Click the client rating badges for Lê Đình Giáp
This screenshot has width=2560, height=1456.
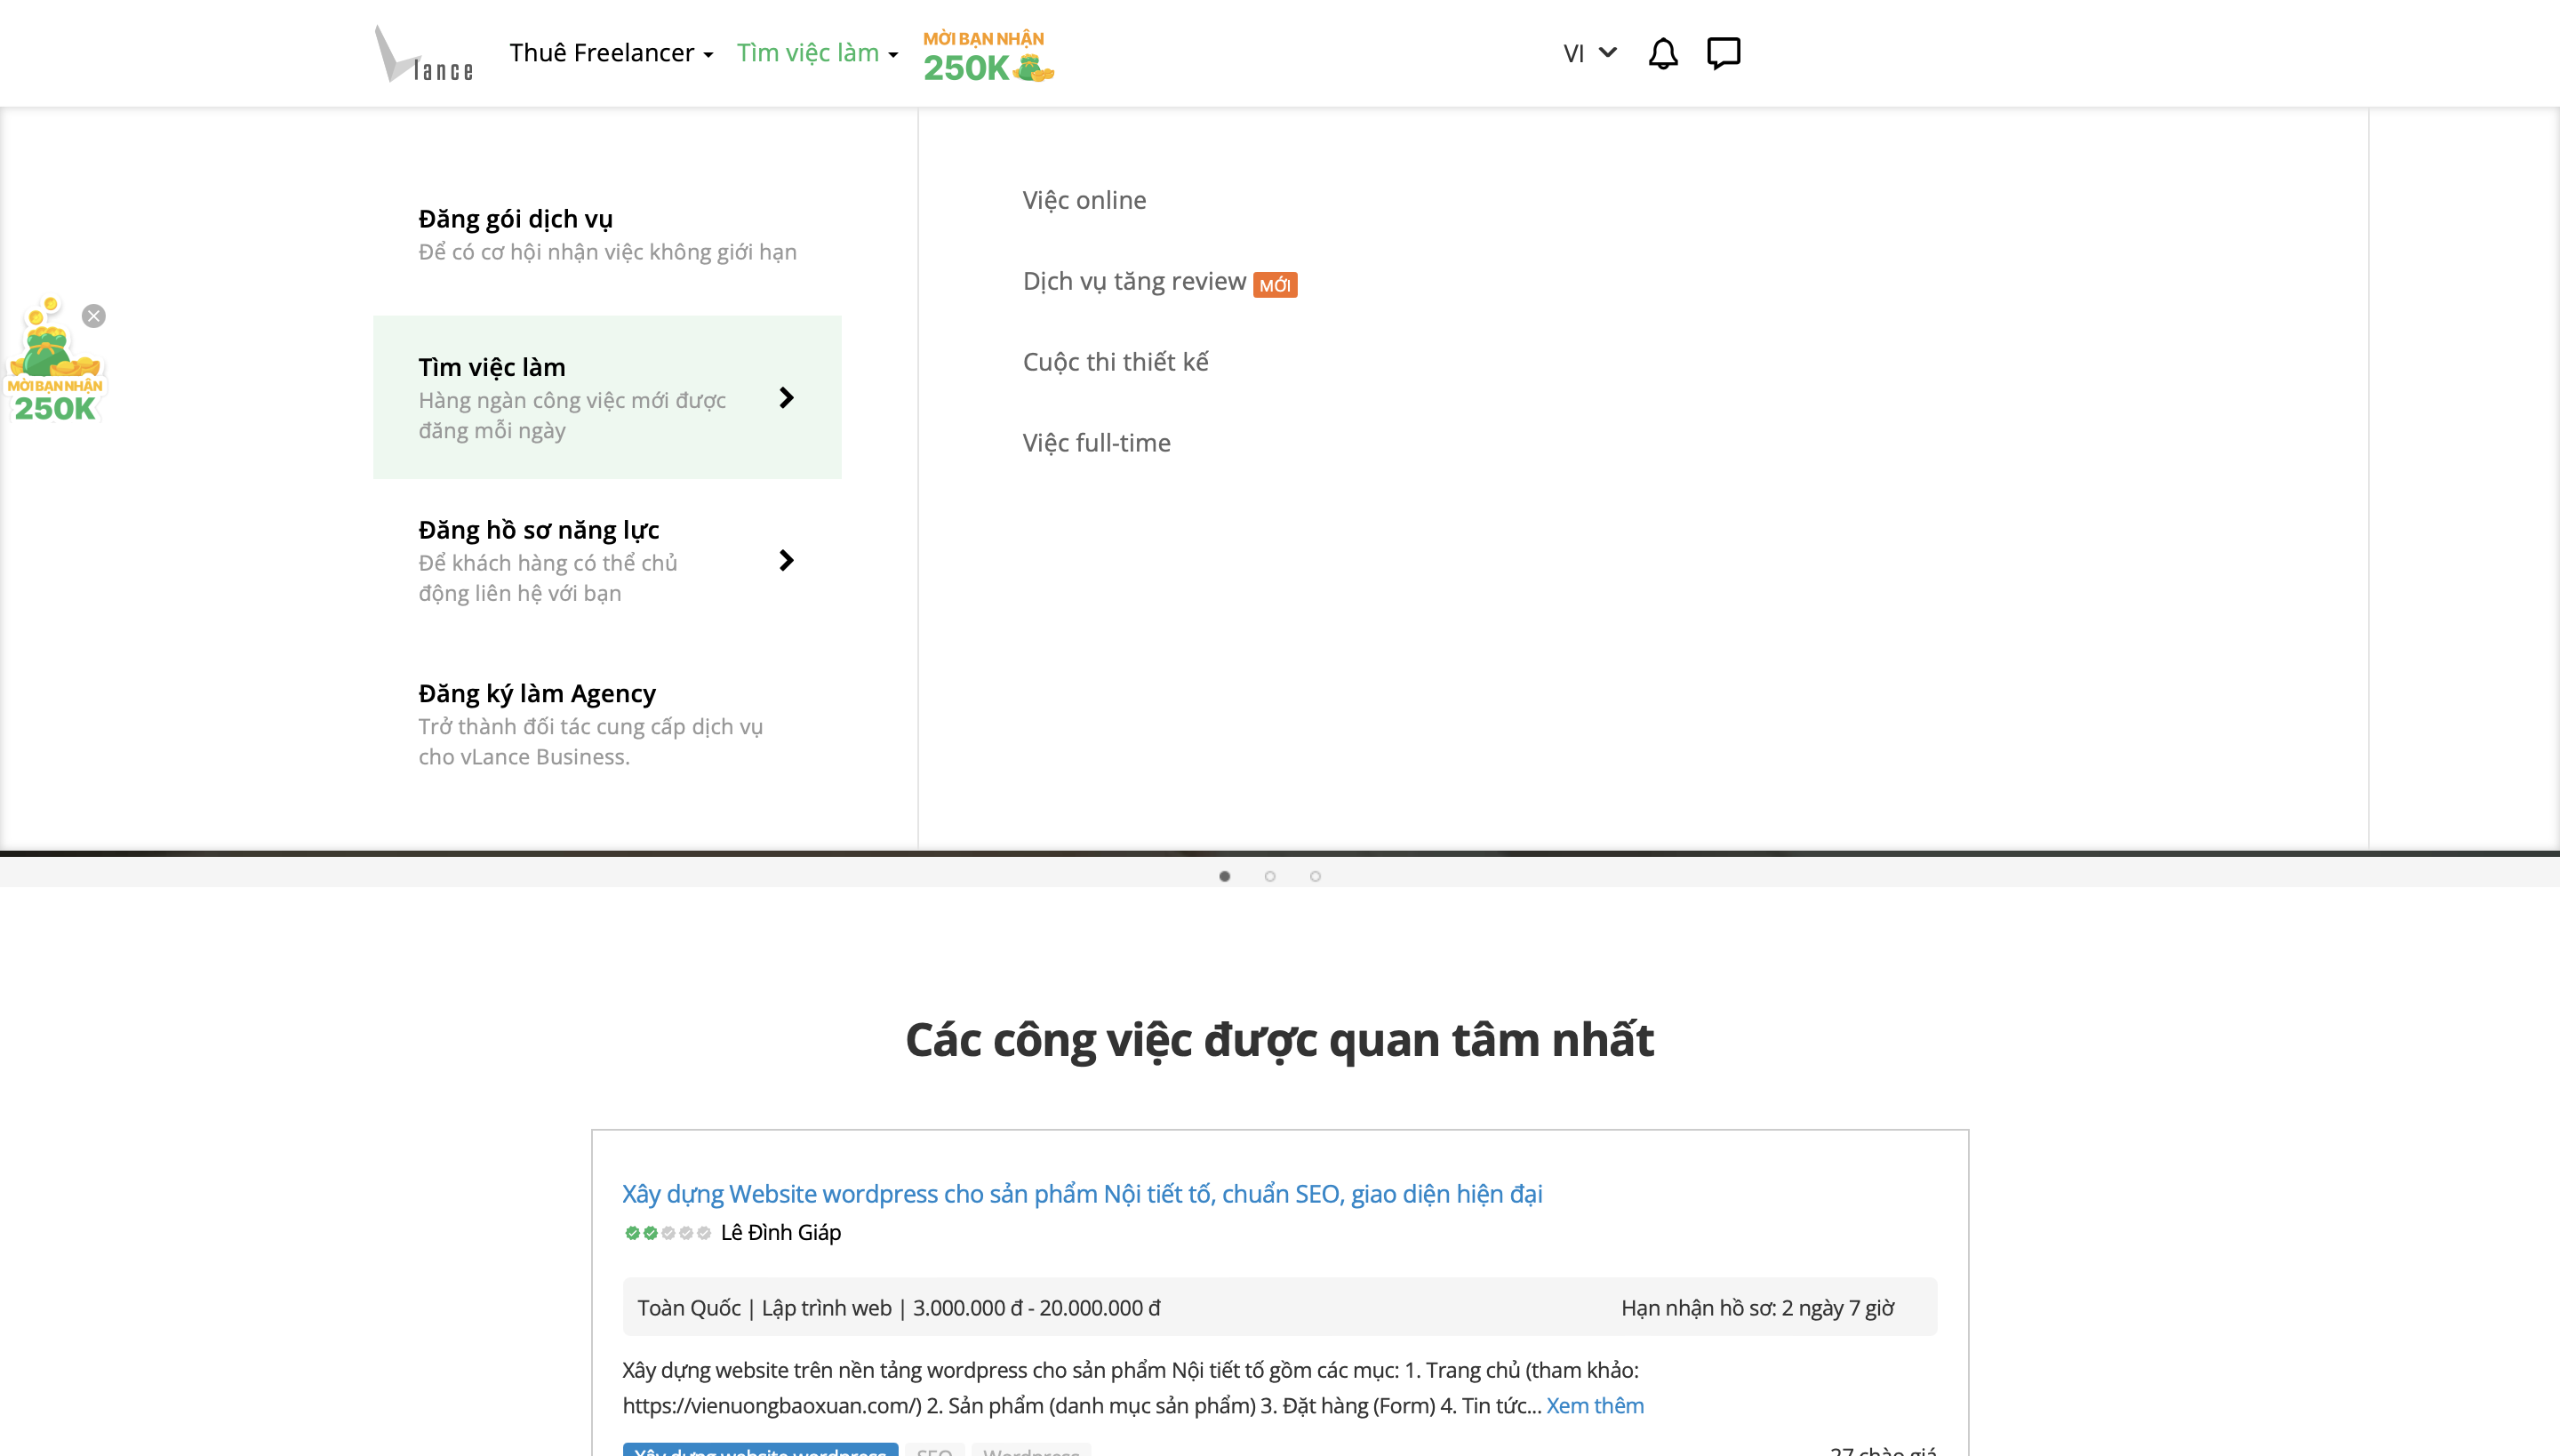[x=667, y=1233]
